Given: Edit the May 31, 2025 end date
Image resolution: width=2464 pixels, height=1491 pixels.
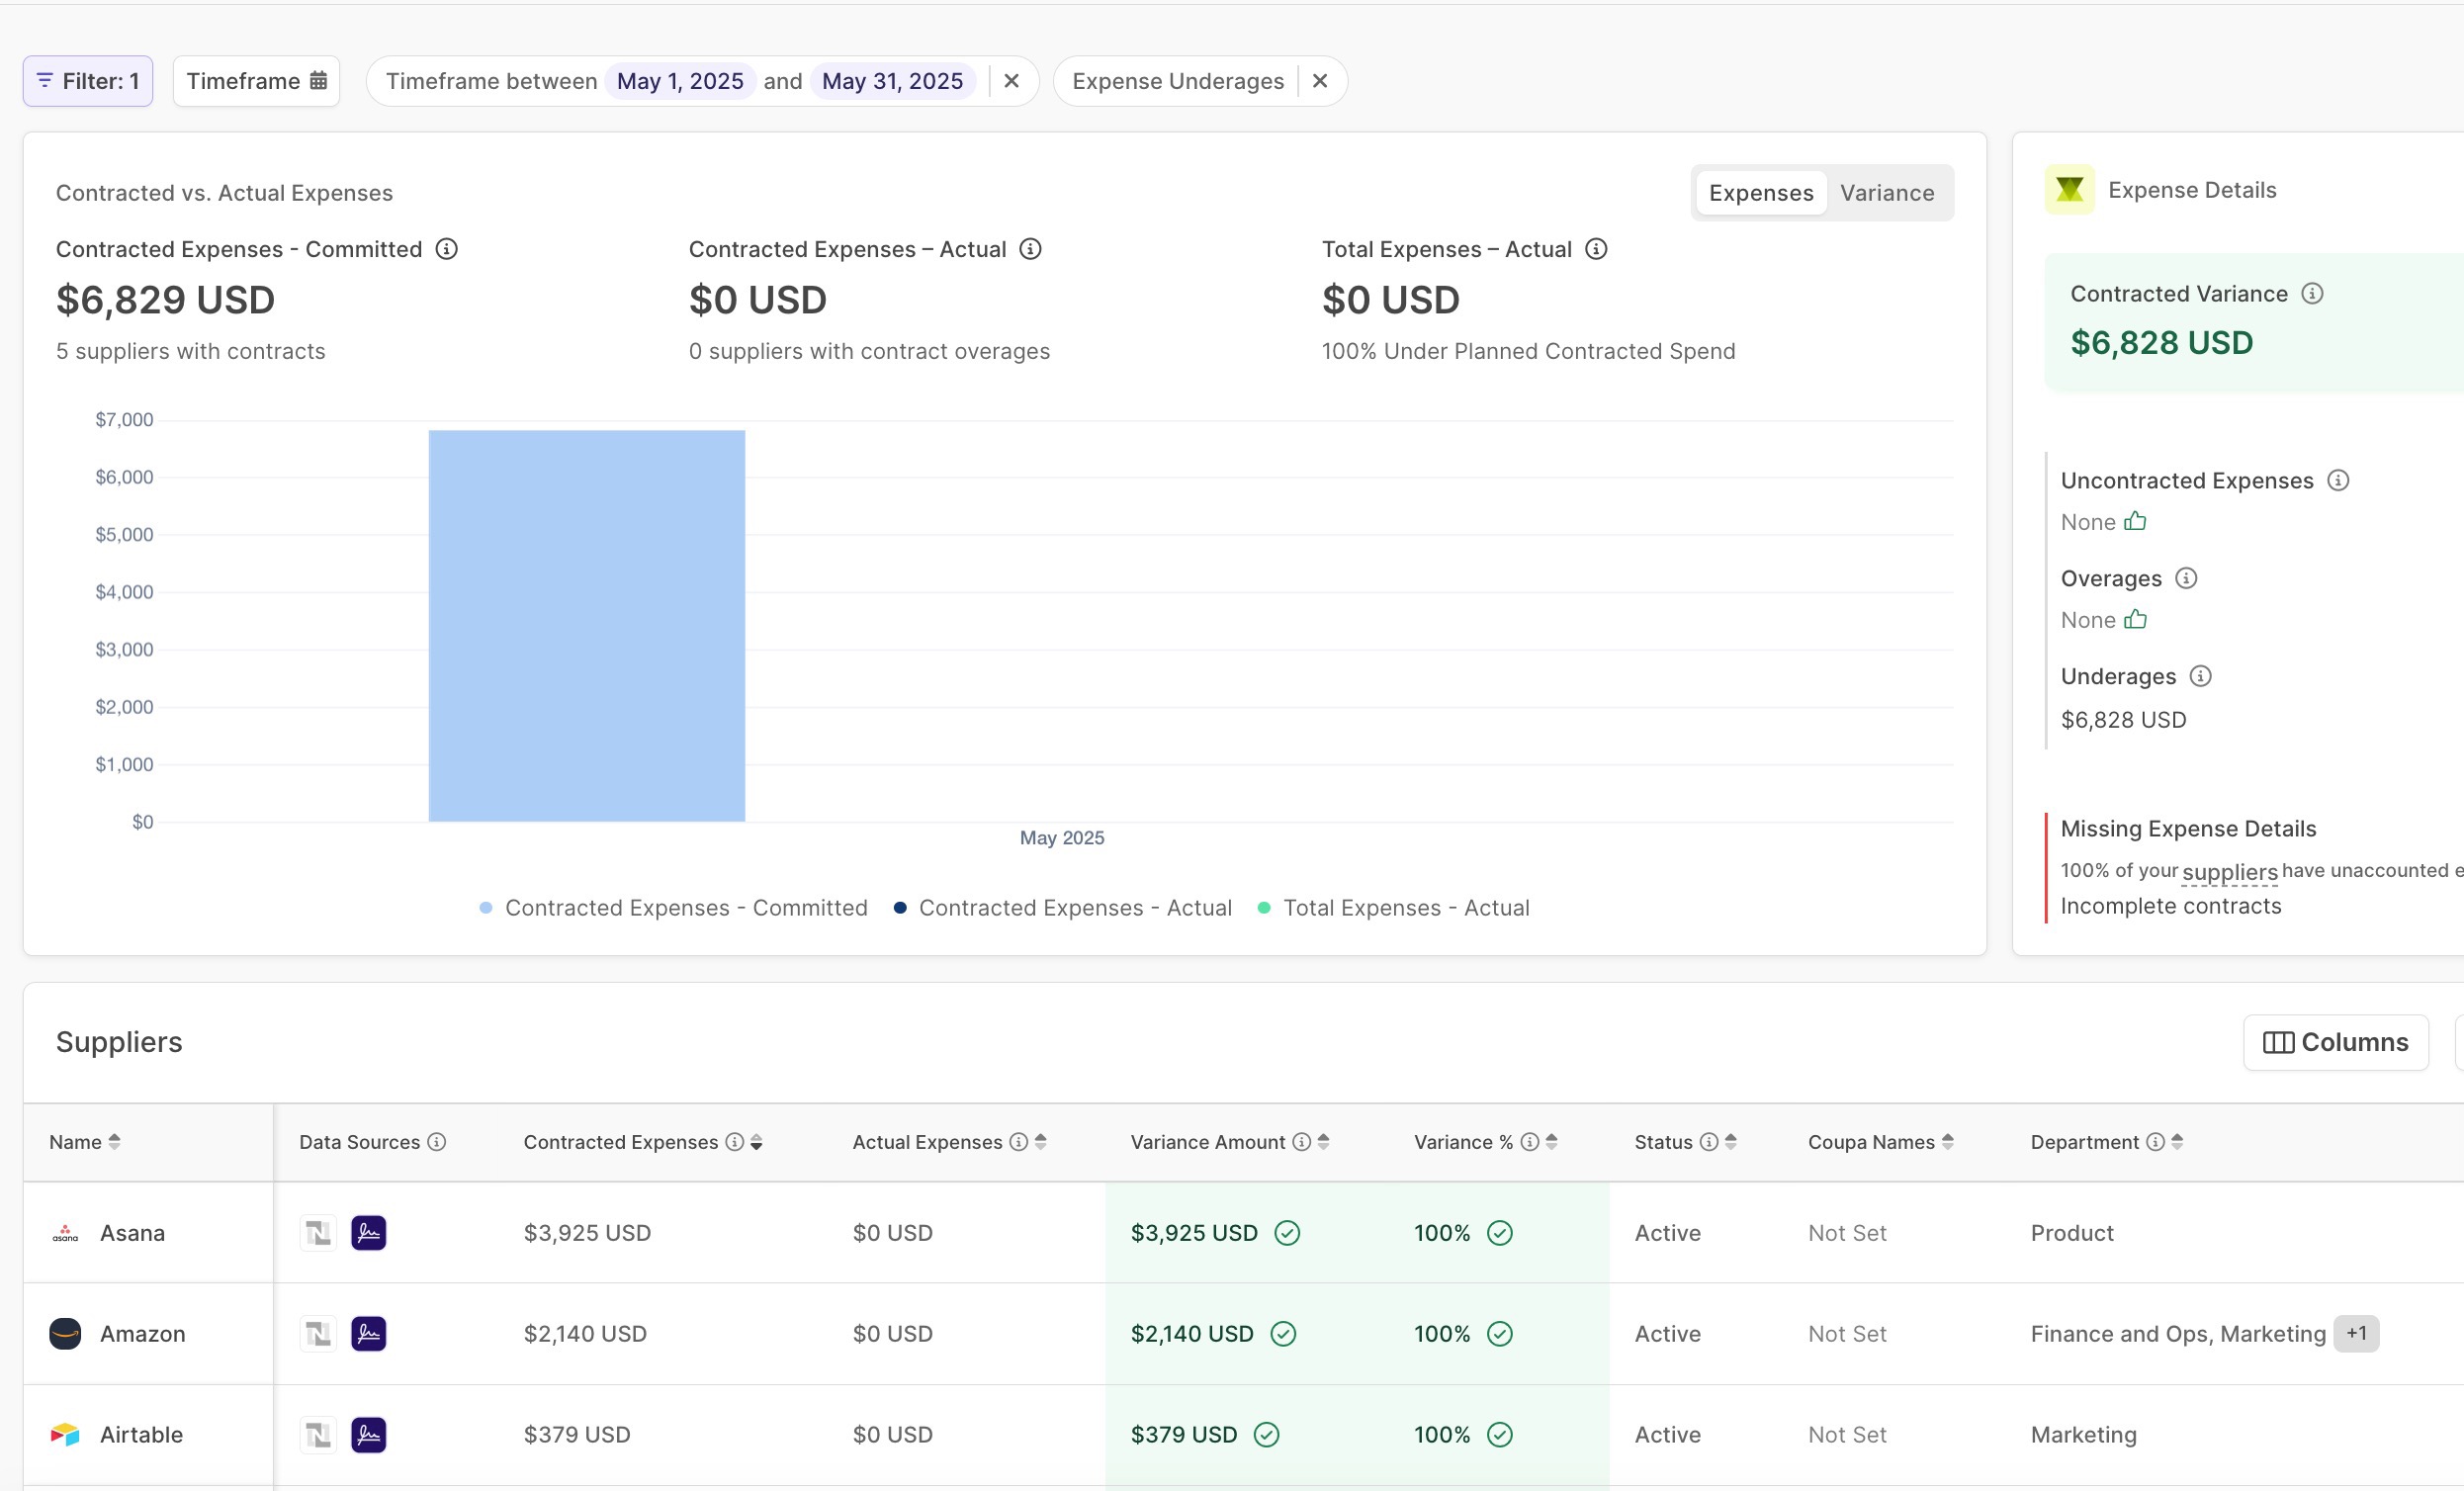Looking at the screenshot, I should click(x=892, y=81).
